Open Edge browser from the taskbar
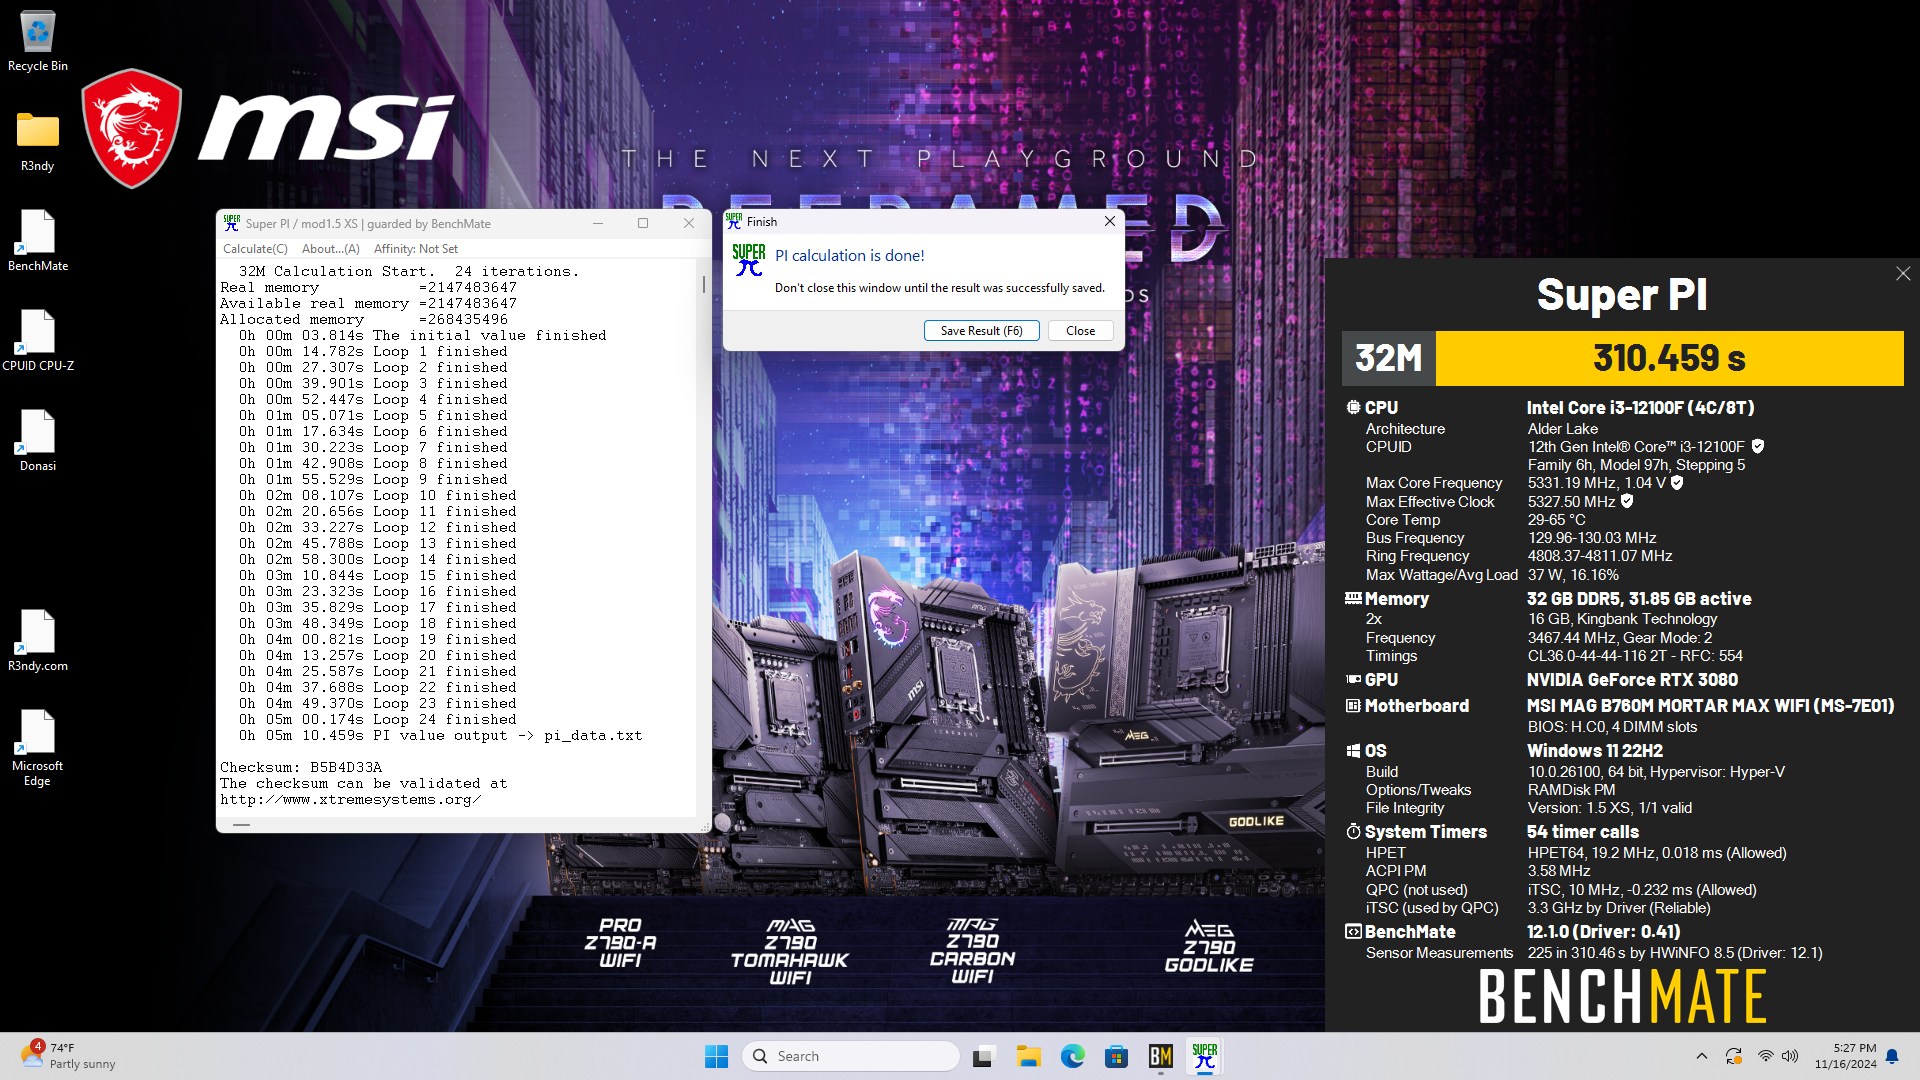 [1072, 1056]
